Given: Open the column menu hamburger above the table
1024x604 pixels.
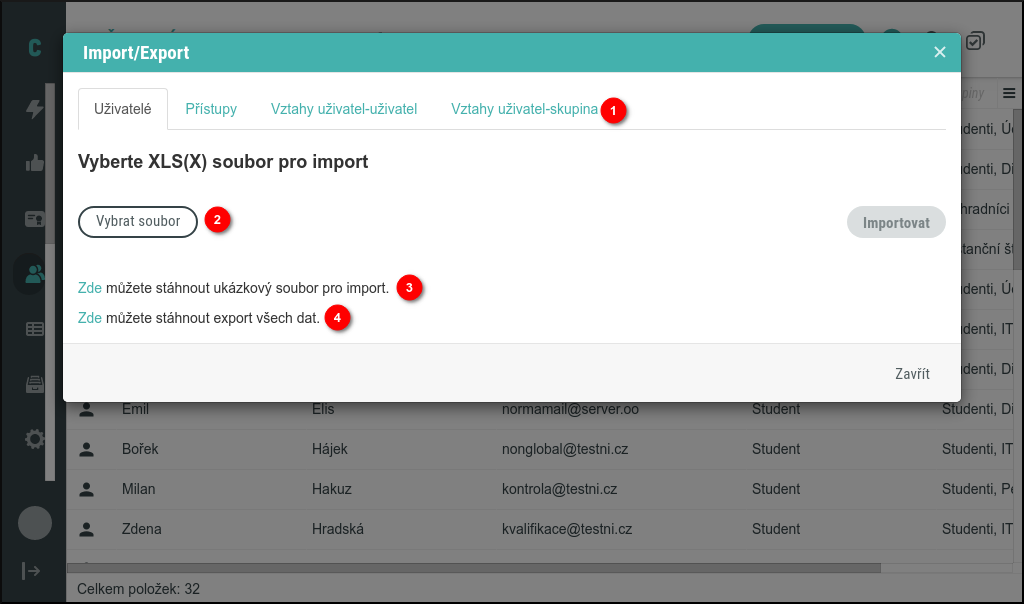Looking at the screenshot, I should click(1009, 93).
